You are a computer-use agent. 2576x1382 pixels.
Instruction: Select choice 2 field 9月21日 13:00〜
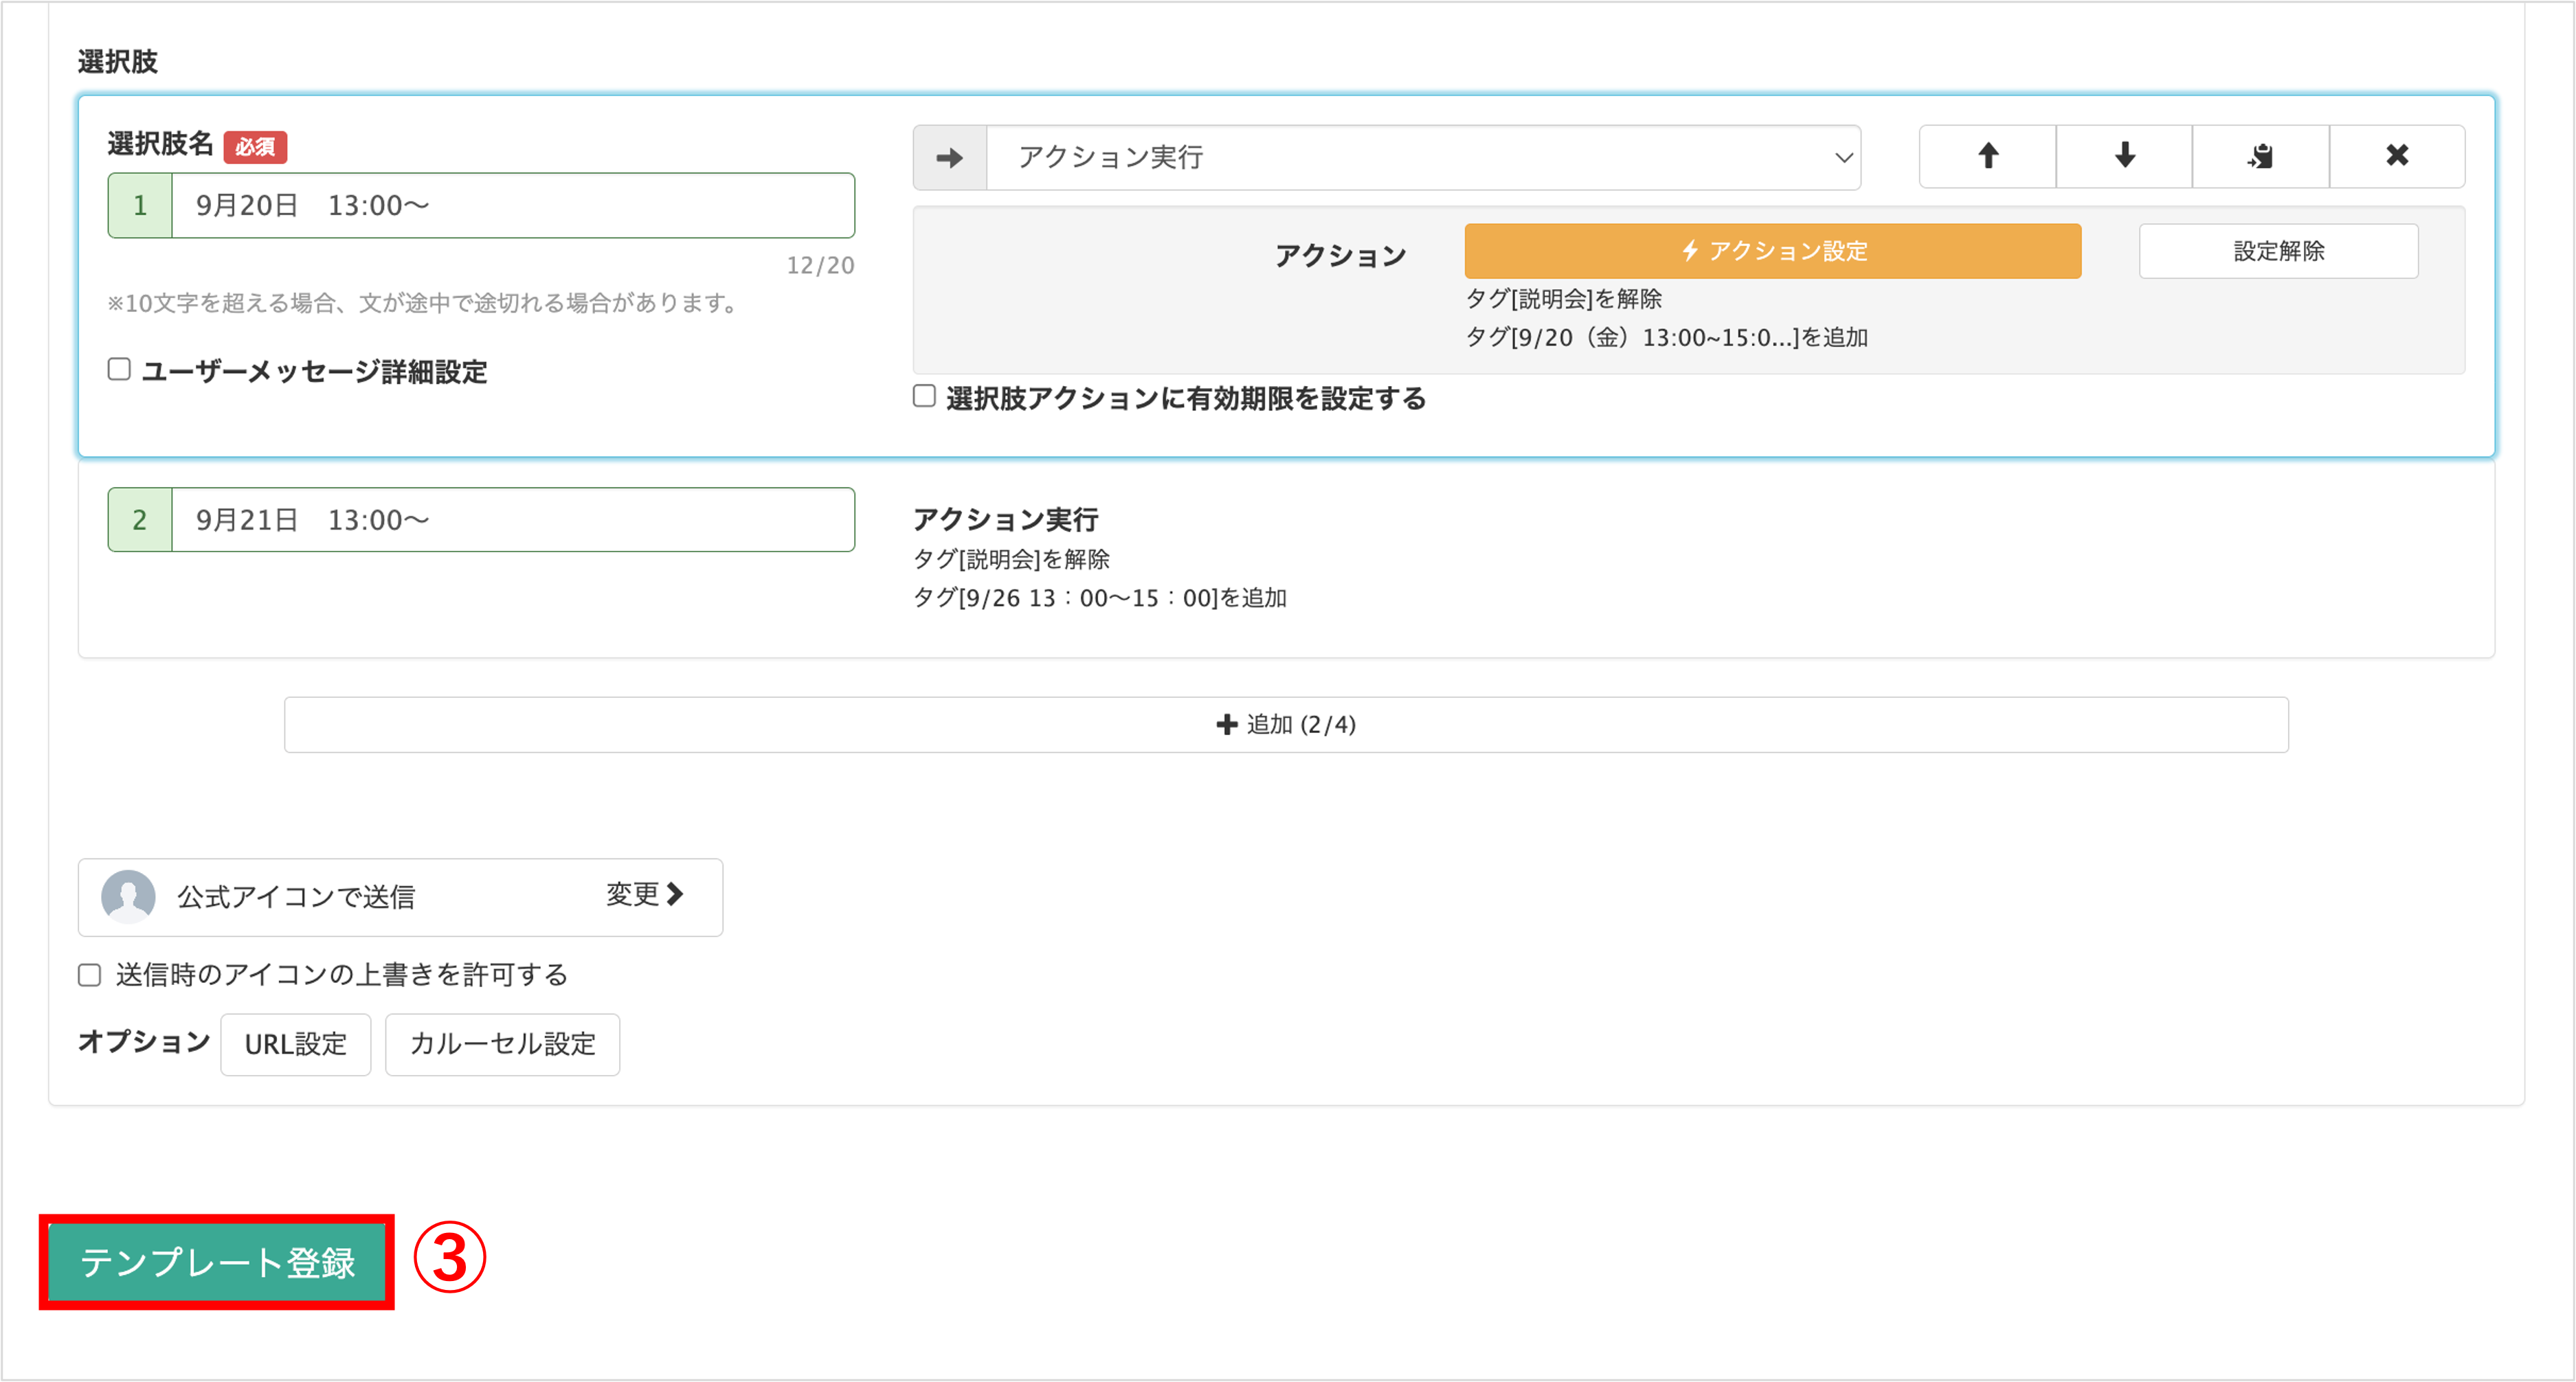[513, 520]
